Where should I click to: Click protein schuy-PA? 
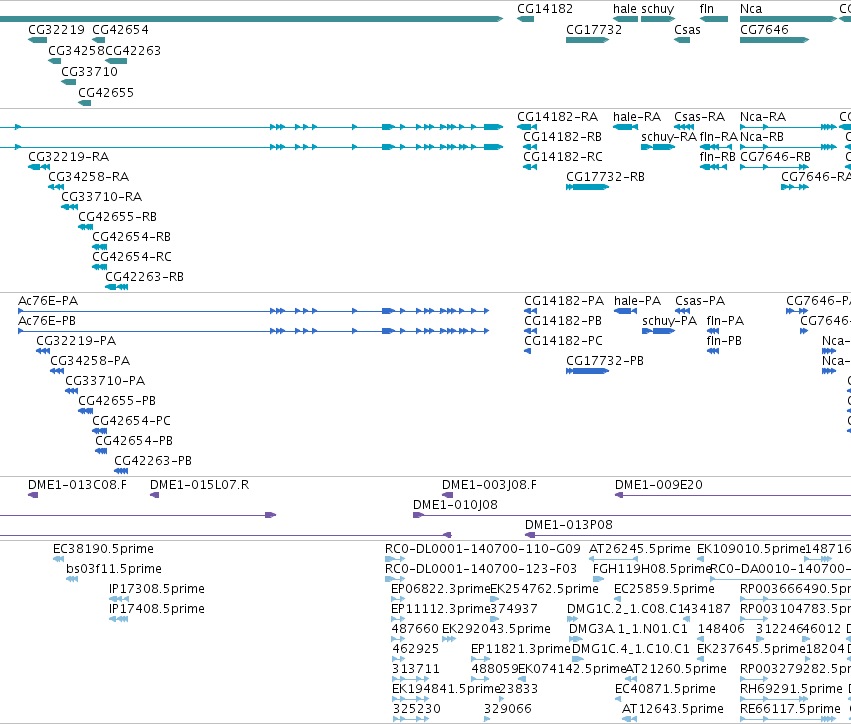[669, 321]
